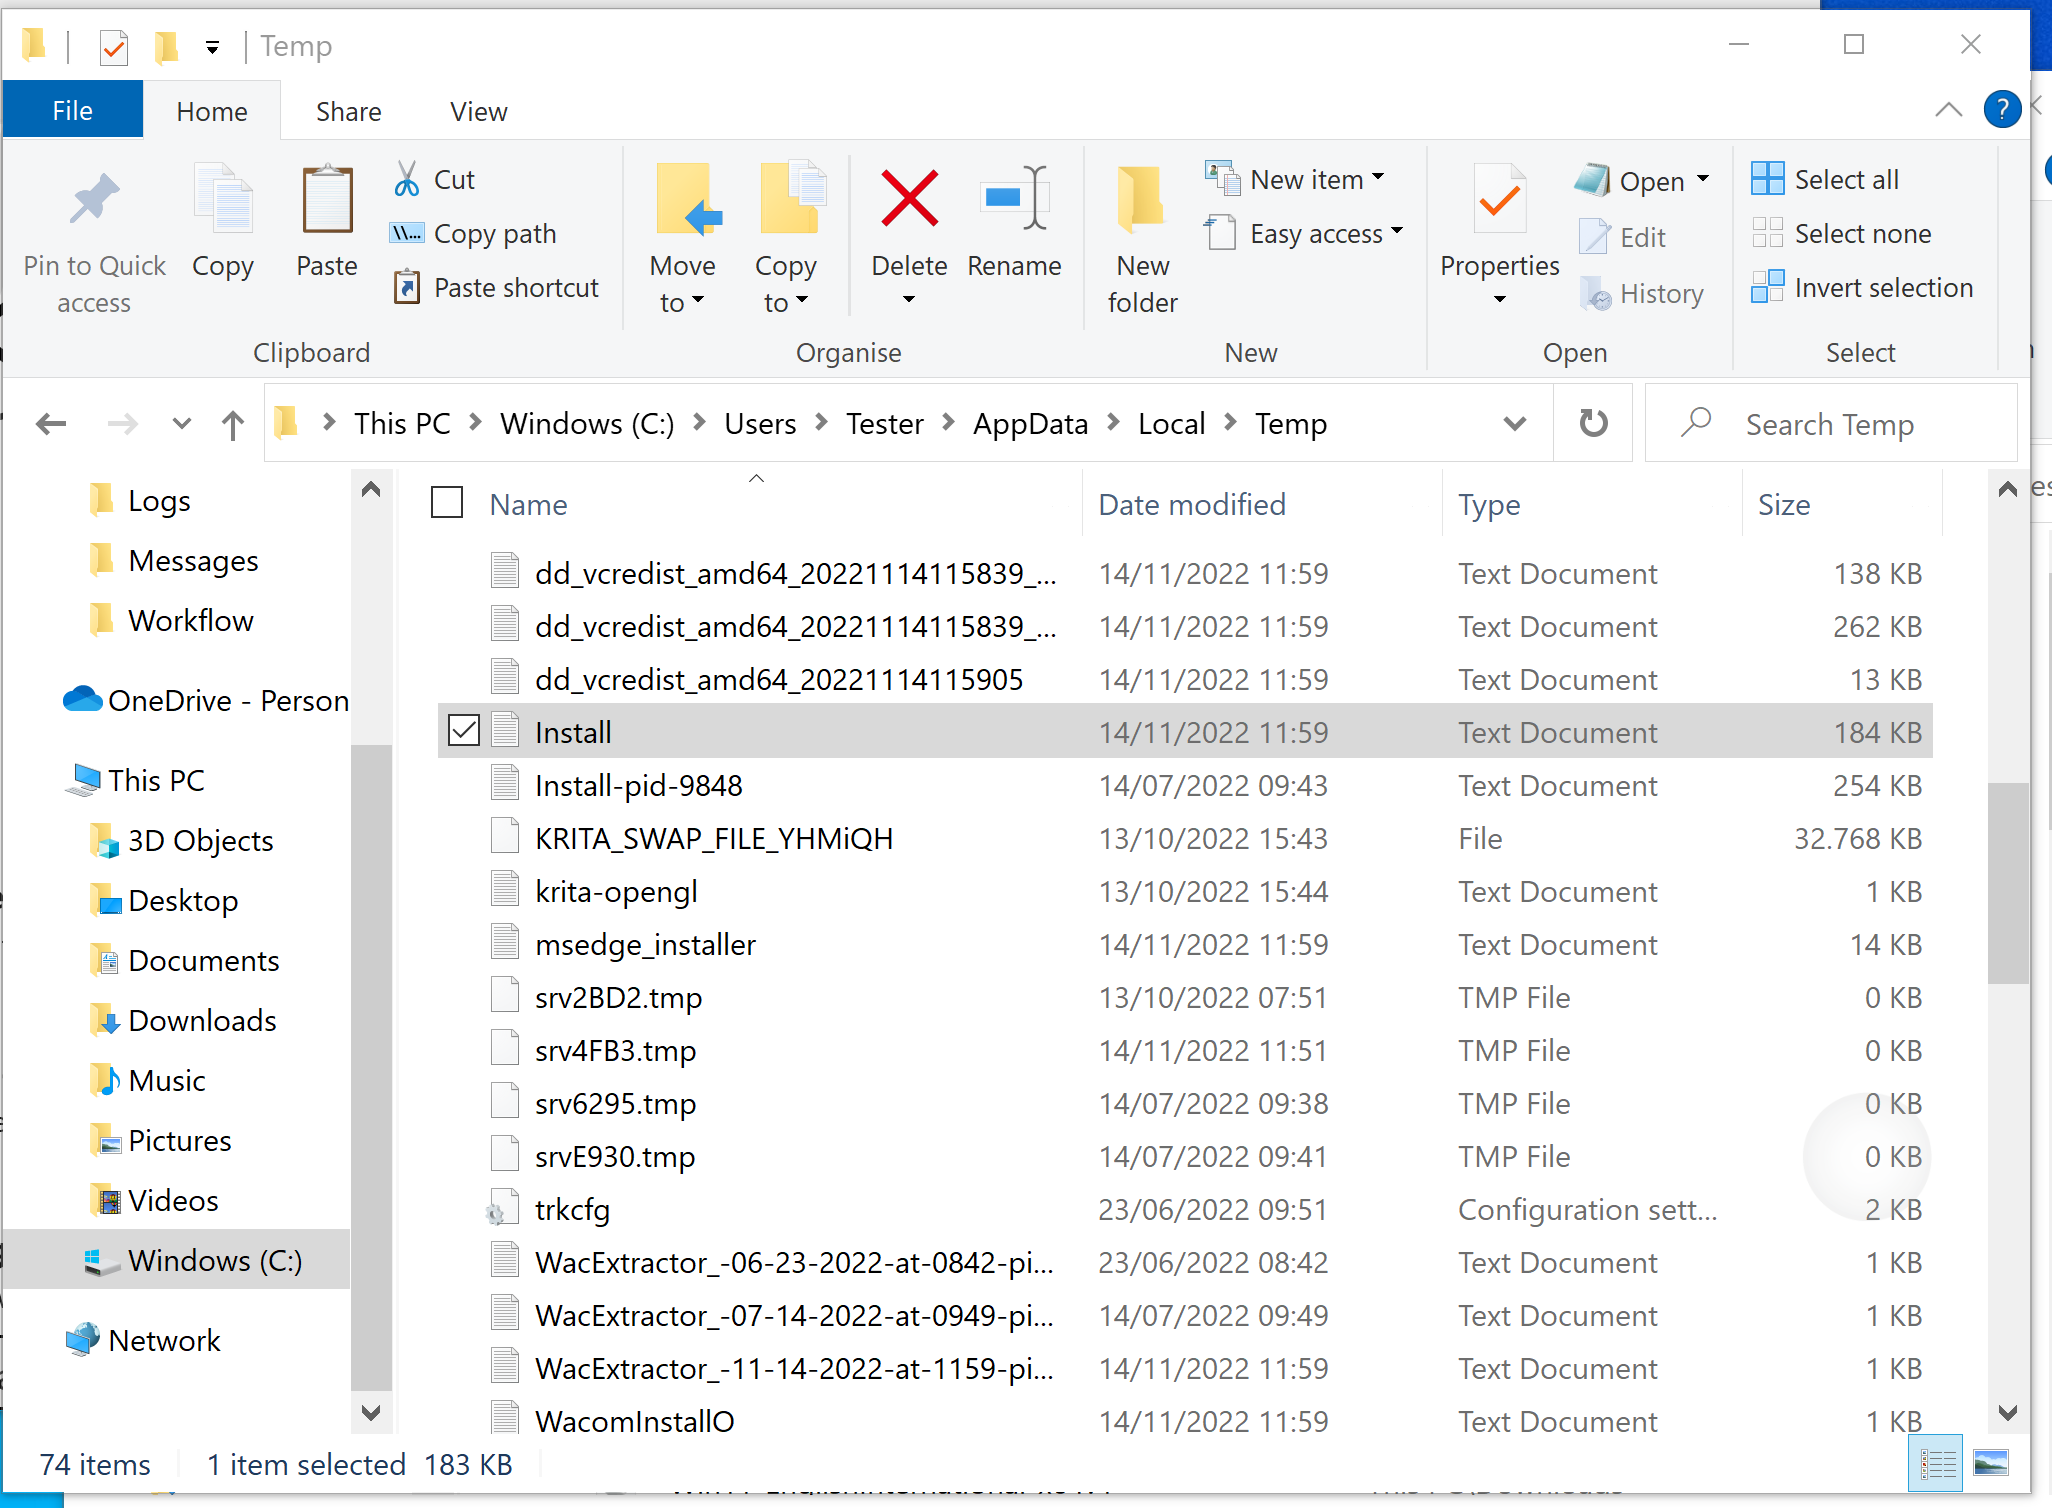Switch to large icons view button
Image resolution: width=2052 pixels, height=1508 pixels.
[x=1990, y=1465]
